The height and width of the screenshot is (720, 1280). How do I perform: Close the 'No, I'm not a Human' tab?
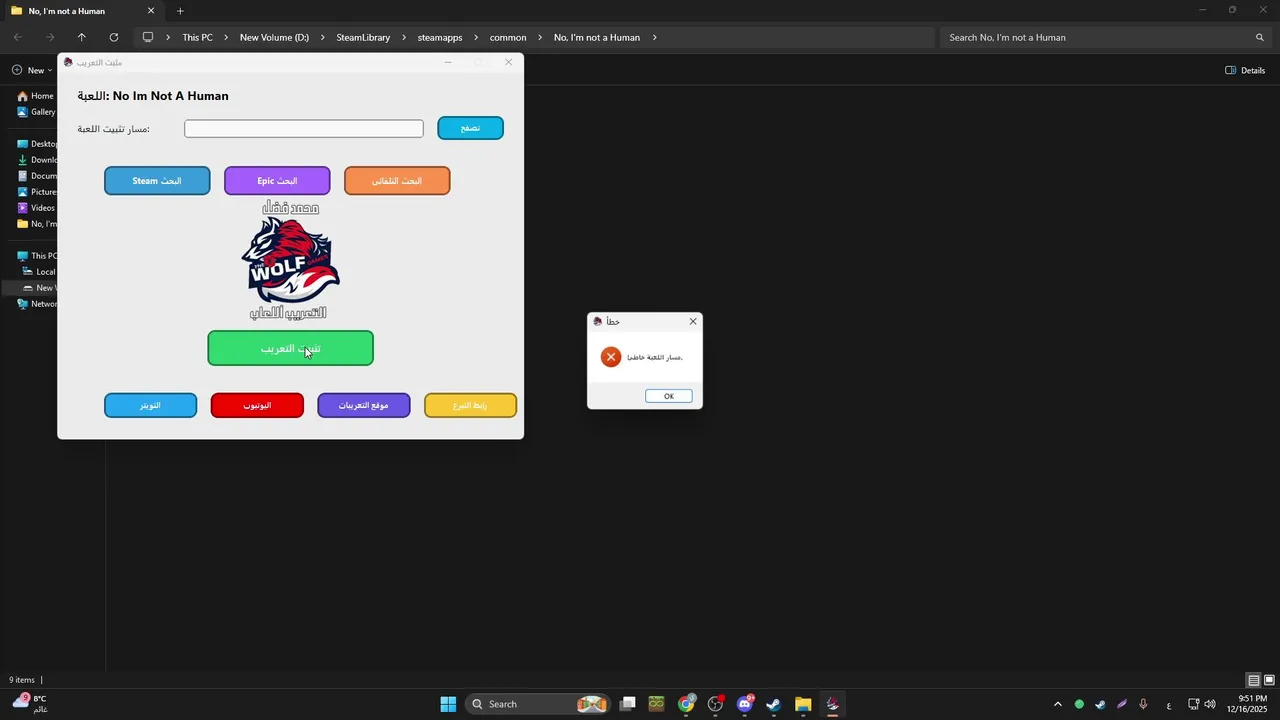click(x=151, y=11)
